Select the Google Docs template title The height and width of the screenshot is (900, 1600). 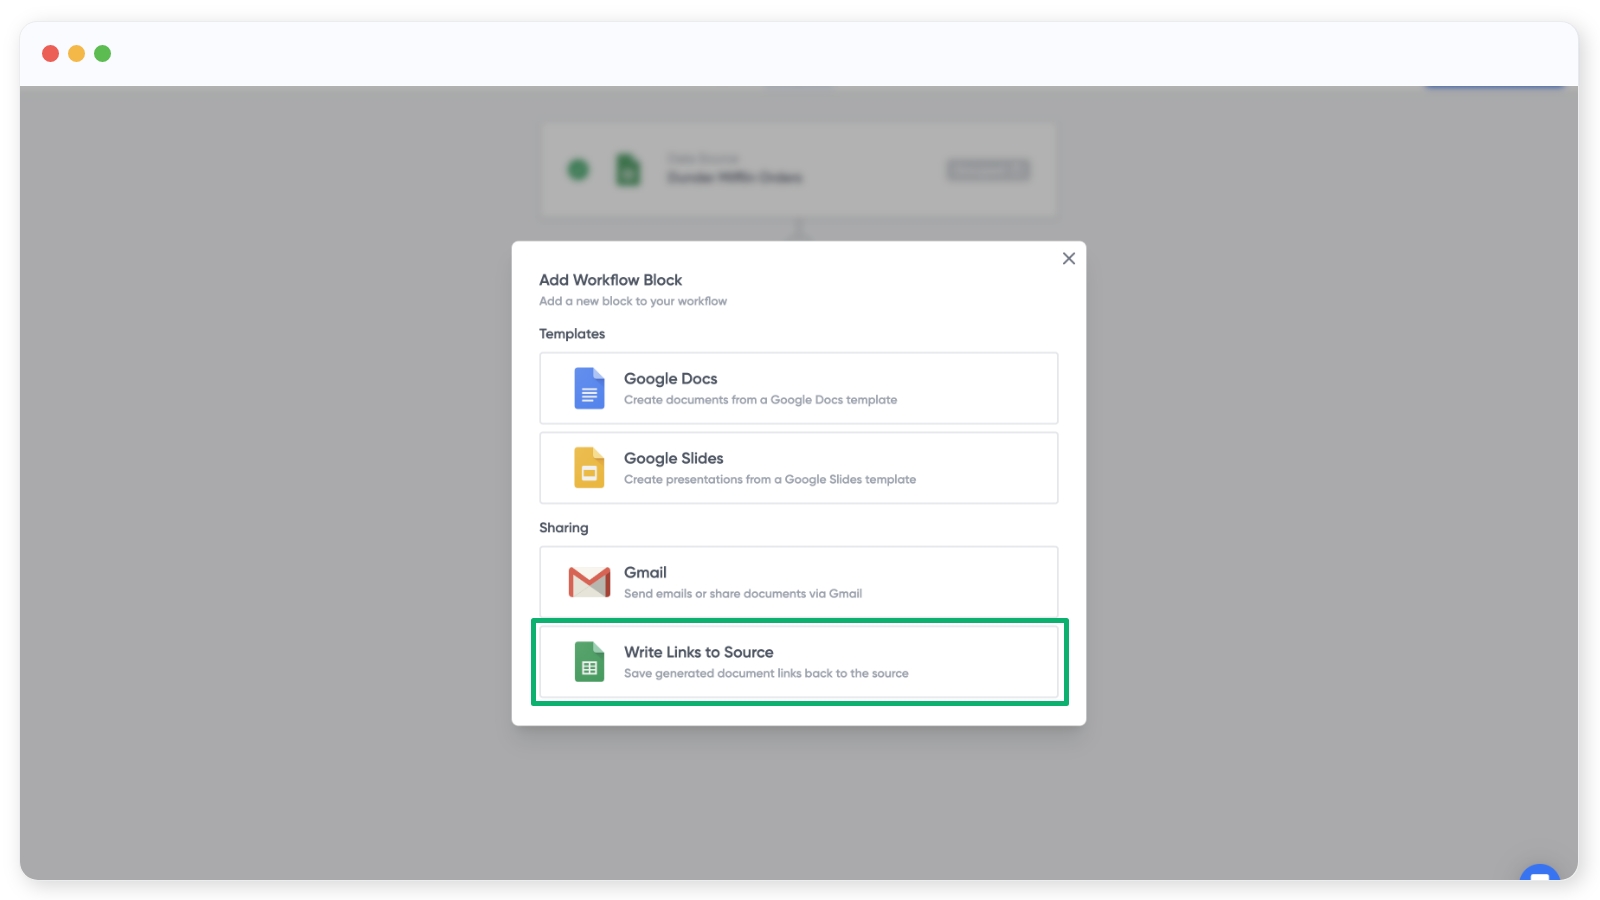pyautogui.click(x=670, y=379)
